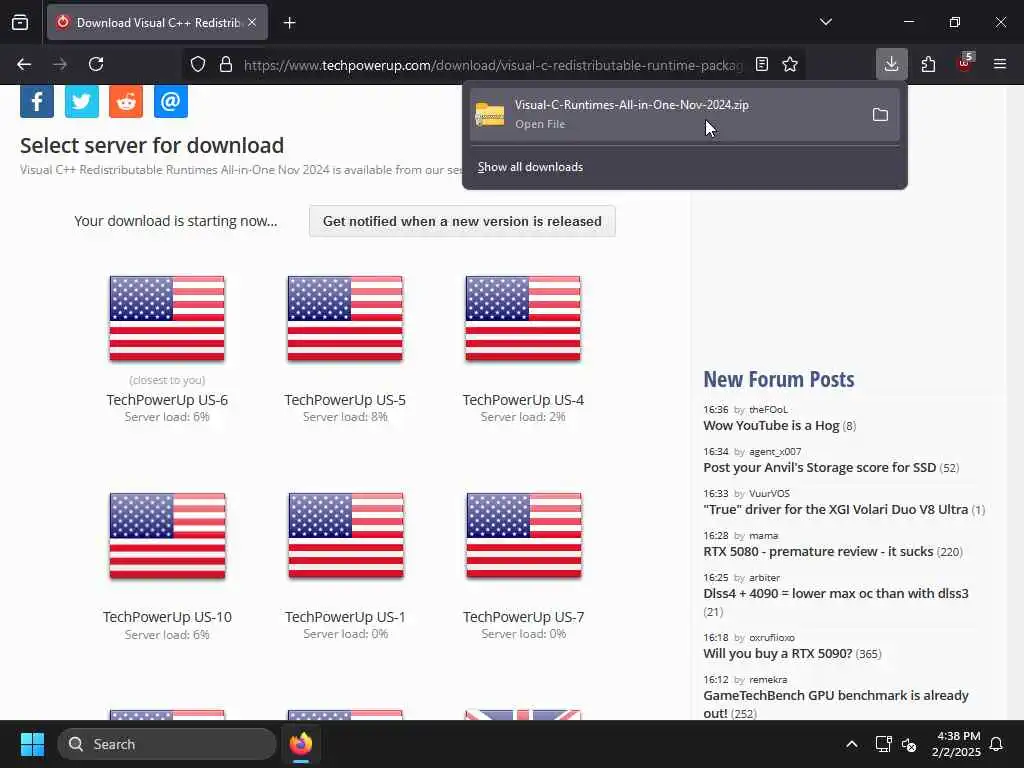
Task: Open Dlss4 + 4090 lower max oc thread
Action: click(x=836, y=594)
